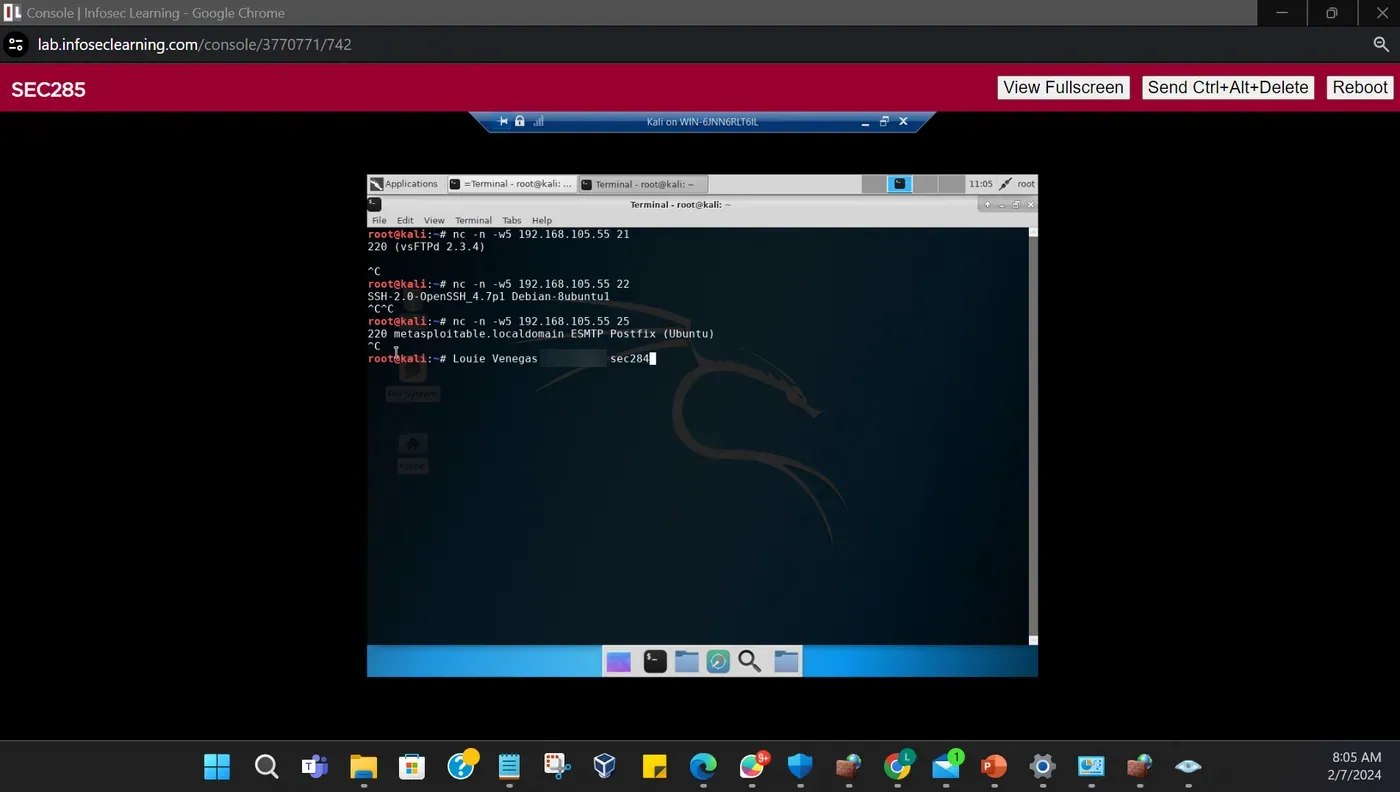Click the 'Louie Venegas' text at the prompt

pyautogui.click(x=495, y=358)
